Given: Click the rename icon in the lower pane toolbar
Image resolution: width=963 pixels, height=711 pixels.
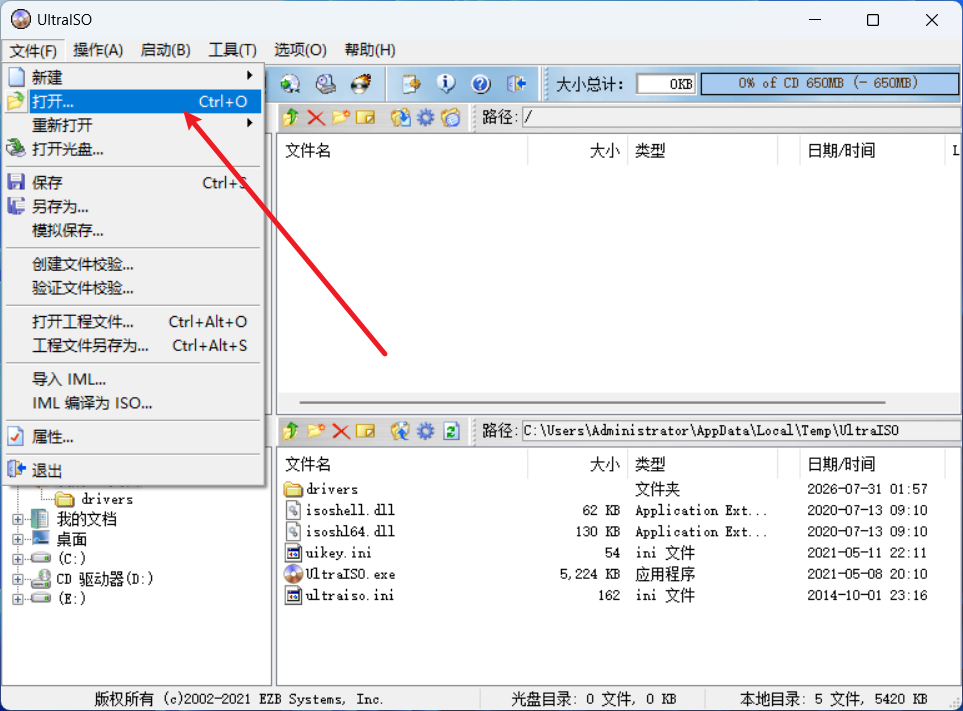Looking at the screenshot, I should [365, 431].
